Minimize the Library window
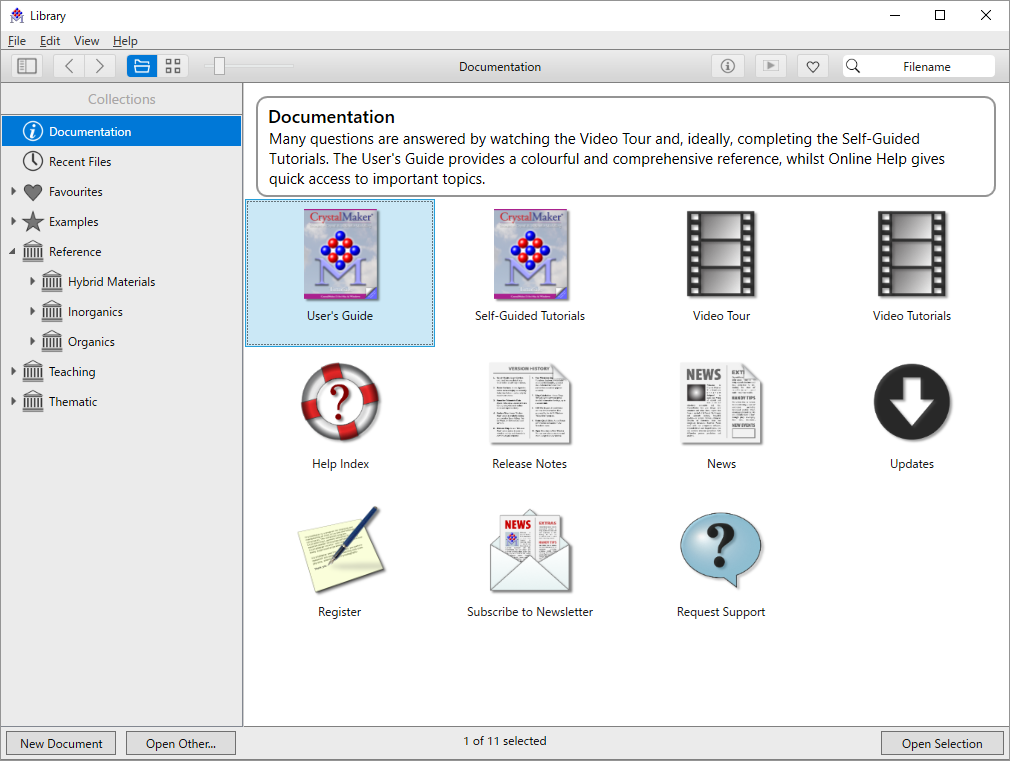Viewport: 1010px width, 761px height. click(x=895, y=15)
